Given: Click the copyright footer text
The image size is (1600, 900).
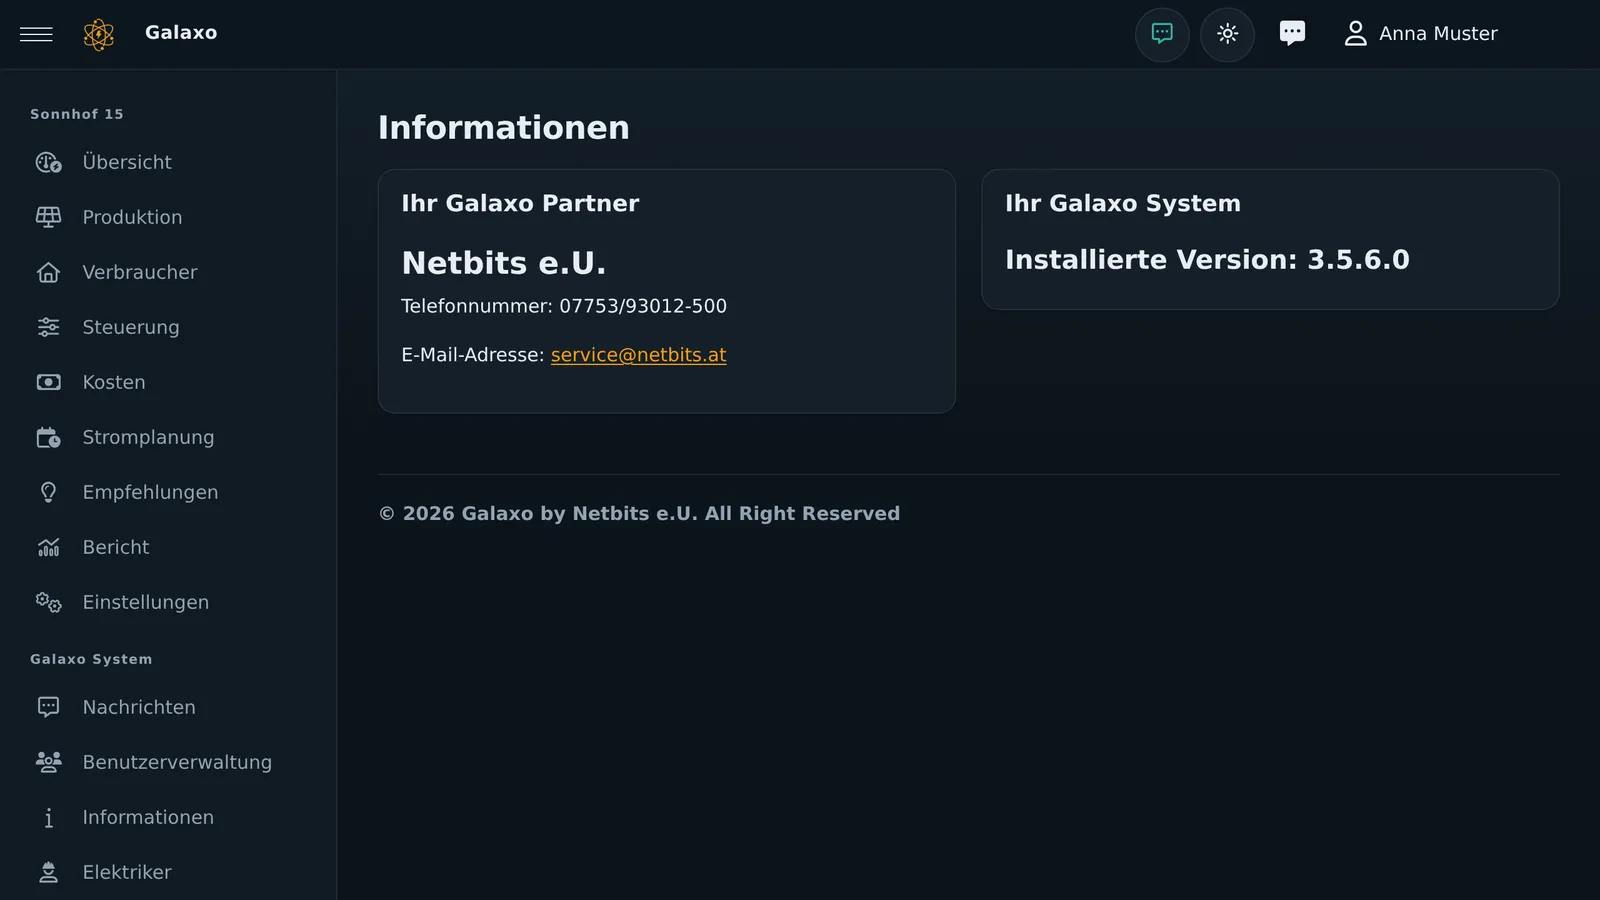Looking at the screenshot, I should tap(639, 513).
